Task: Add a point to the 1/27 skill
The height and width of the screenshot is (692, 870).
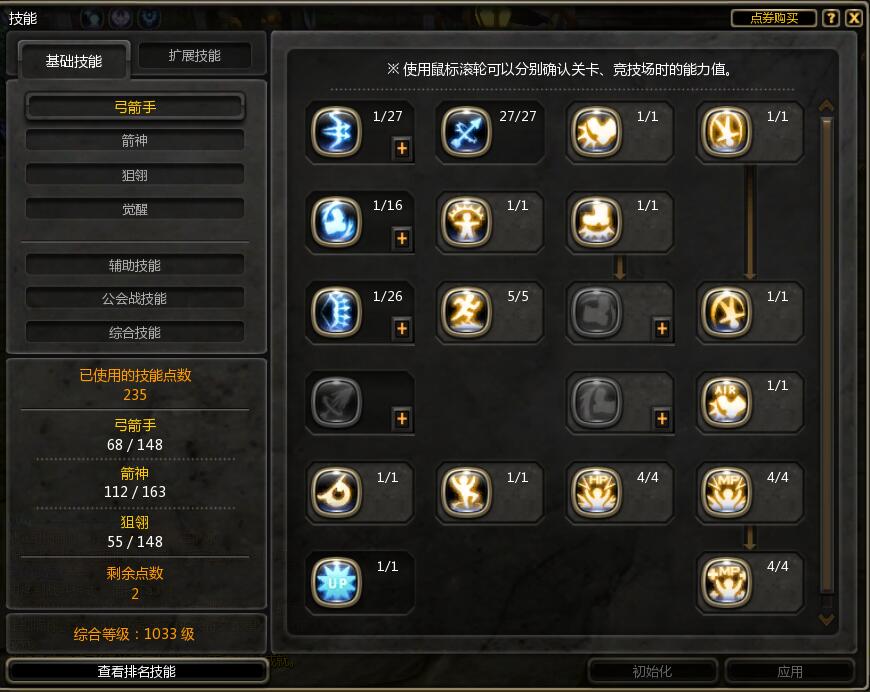Action: 402,148
